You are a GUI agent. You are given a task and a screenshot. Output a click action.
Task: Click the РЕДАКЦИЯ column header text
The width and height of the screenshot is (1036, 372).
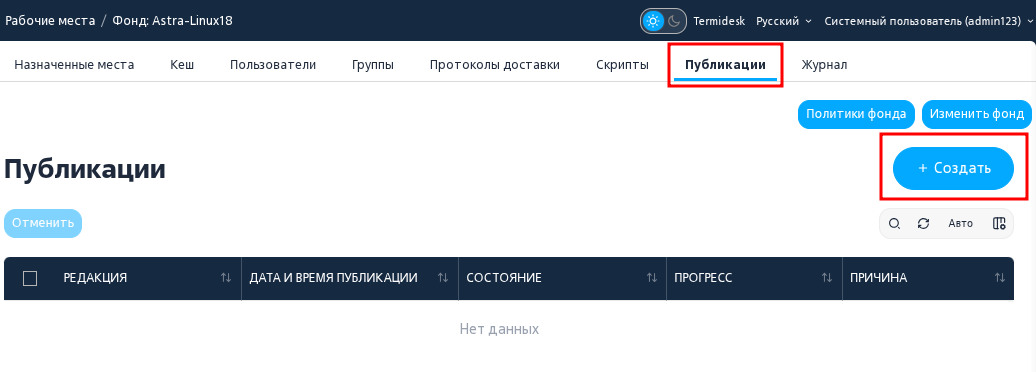pyautogui.click(x=95, y=278)
